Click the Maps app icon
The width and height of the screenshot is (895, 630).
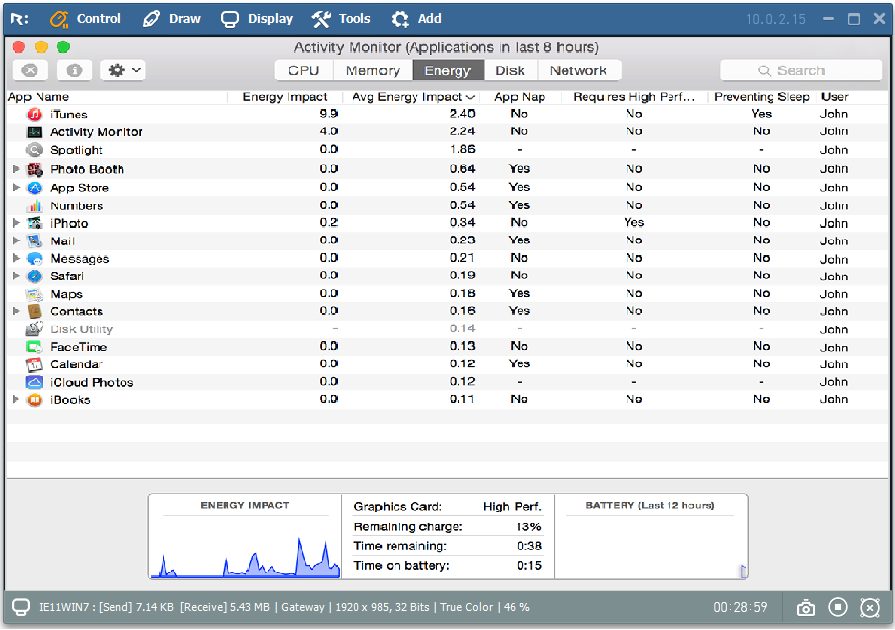[x=35, y=294]
